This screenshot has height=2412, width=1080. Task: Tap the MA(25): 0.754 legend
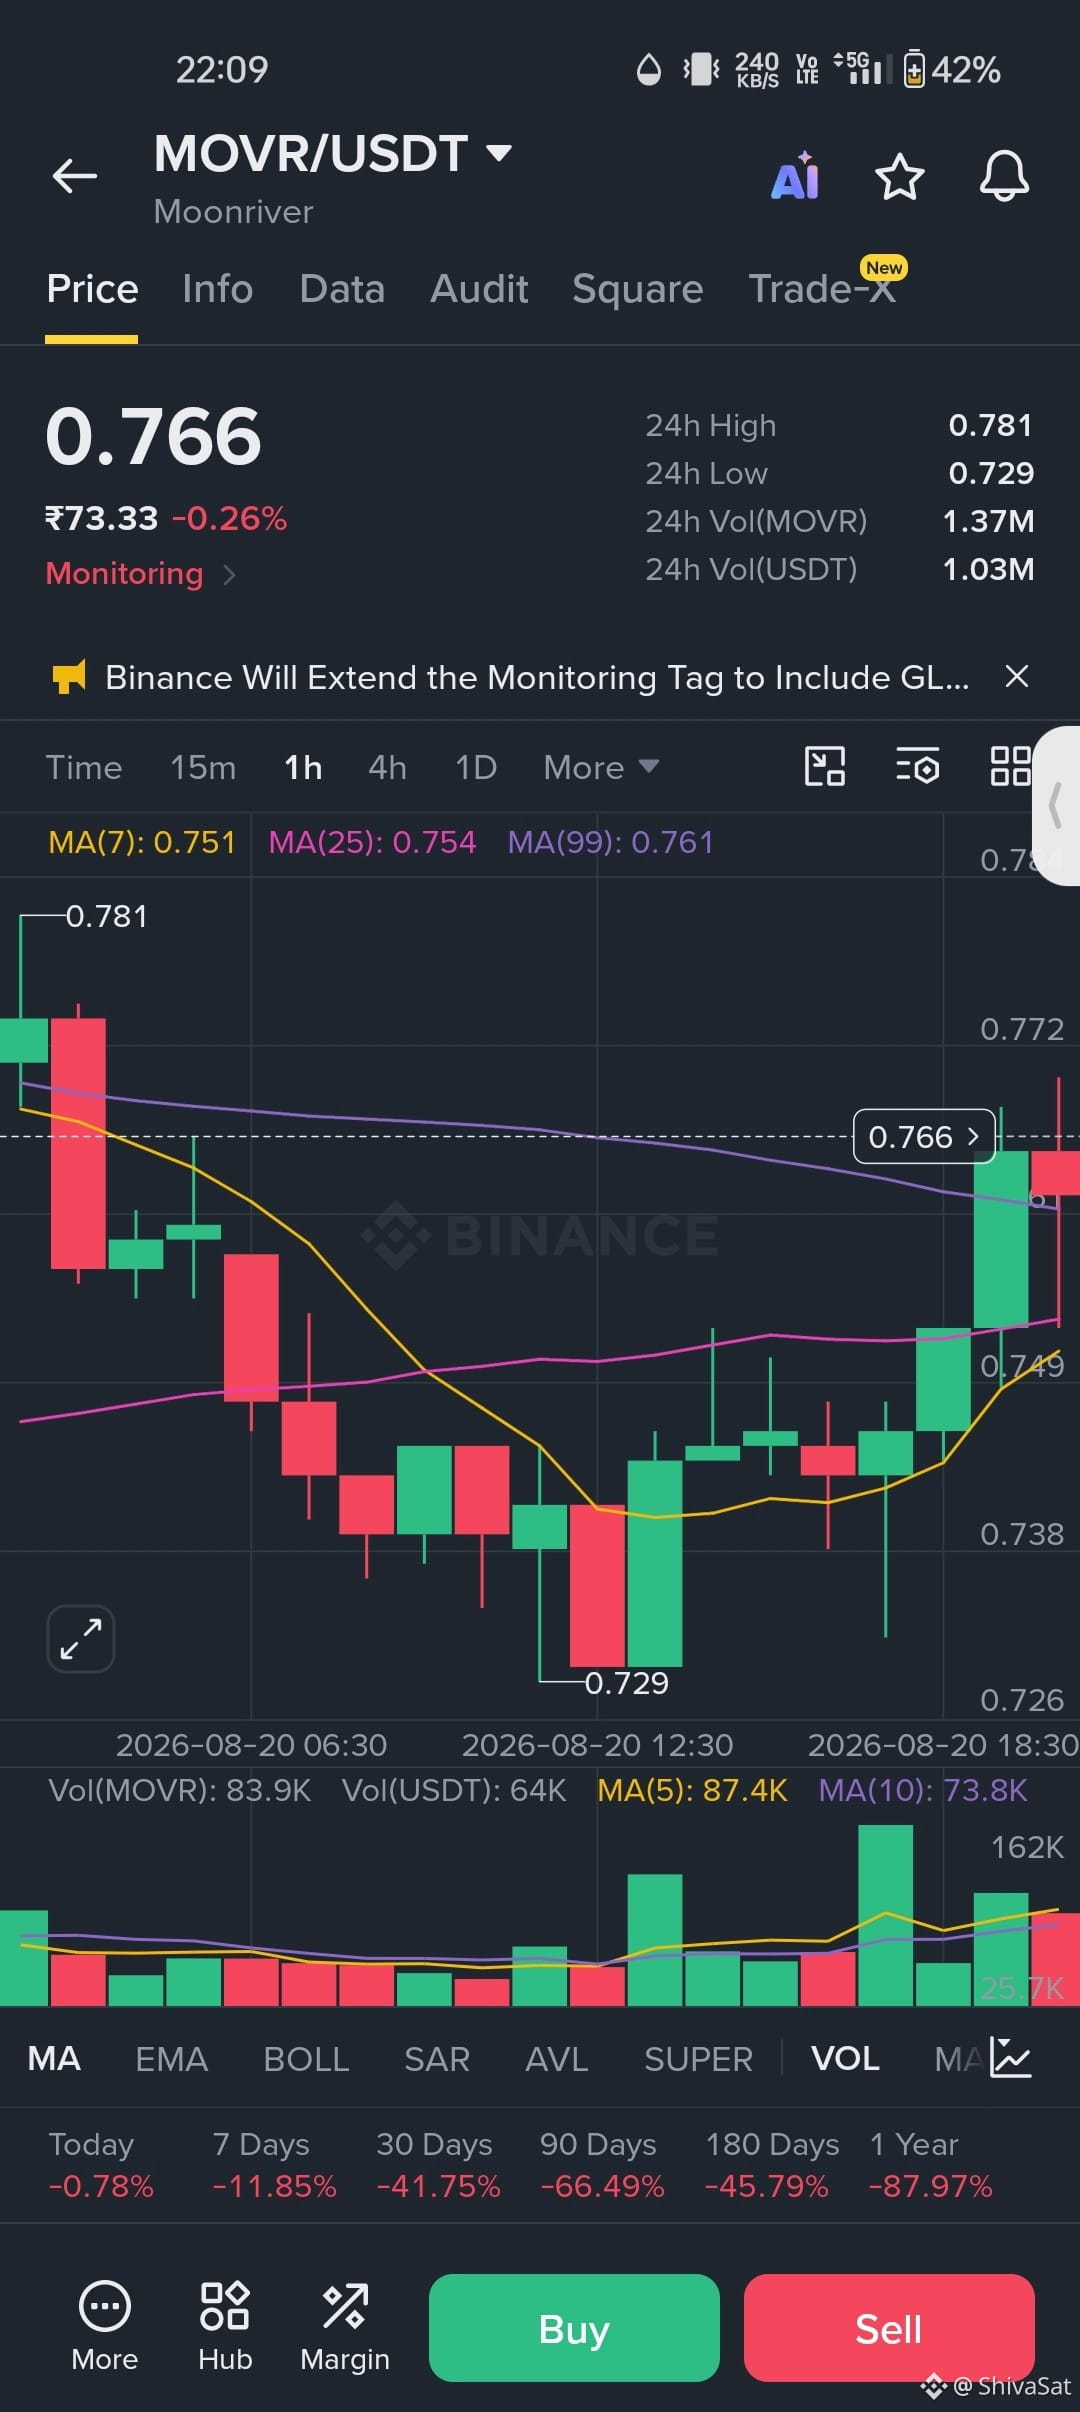[372, 842]
